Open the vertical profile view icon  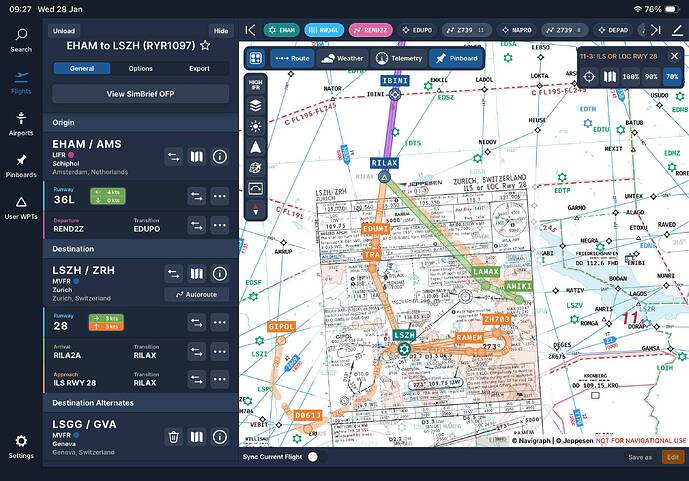(255, 189)
